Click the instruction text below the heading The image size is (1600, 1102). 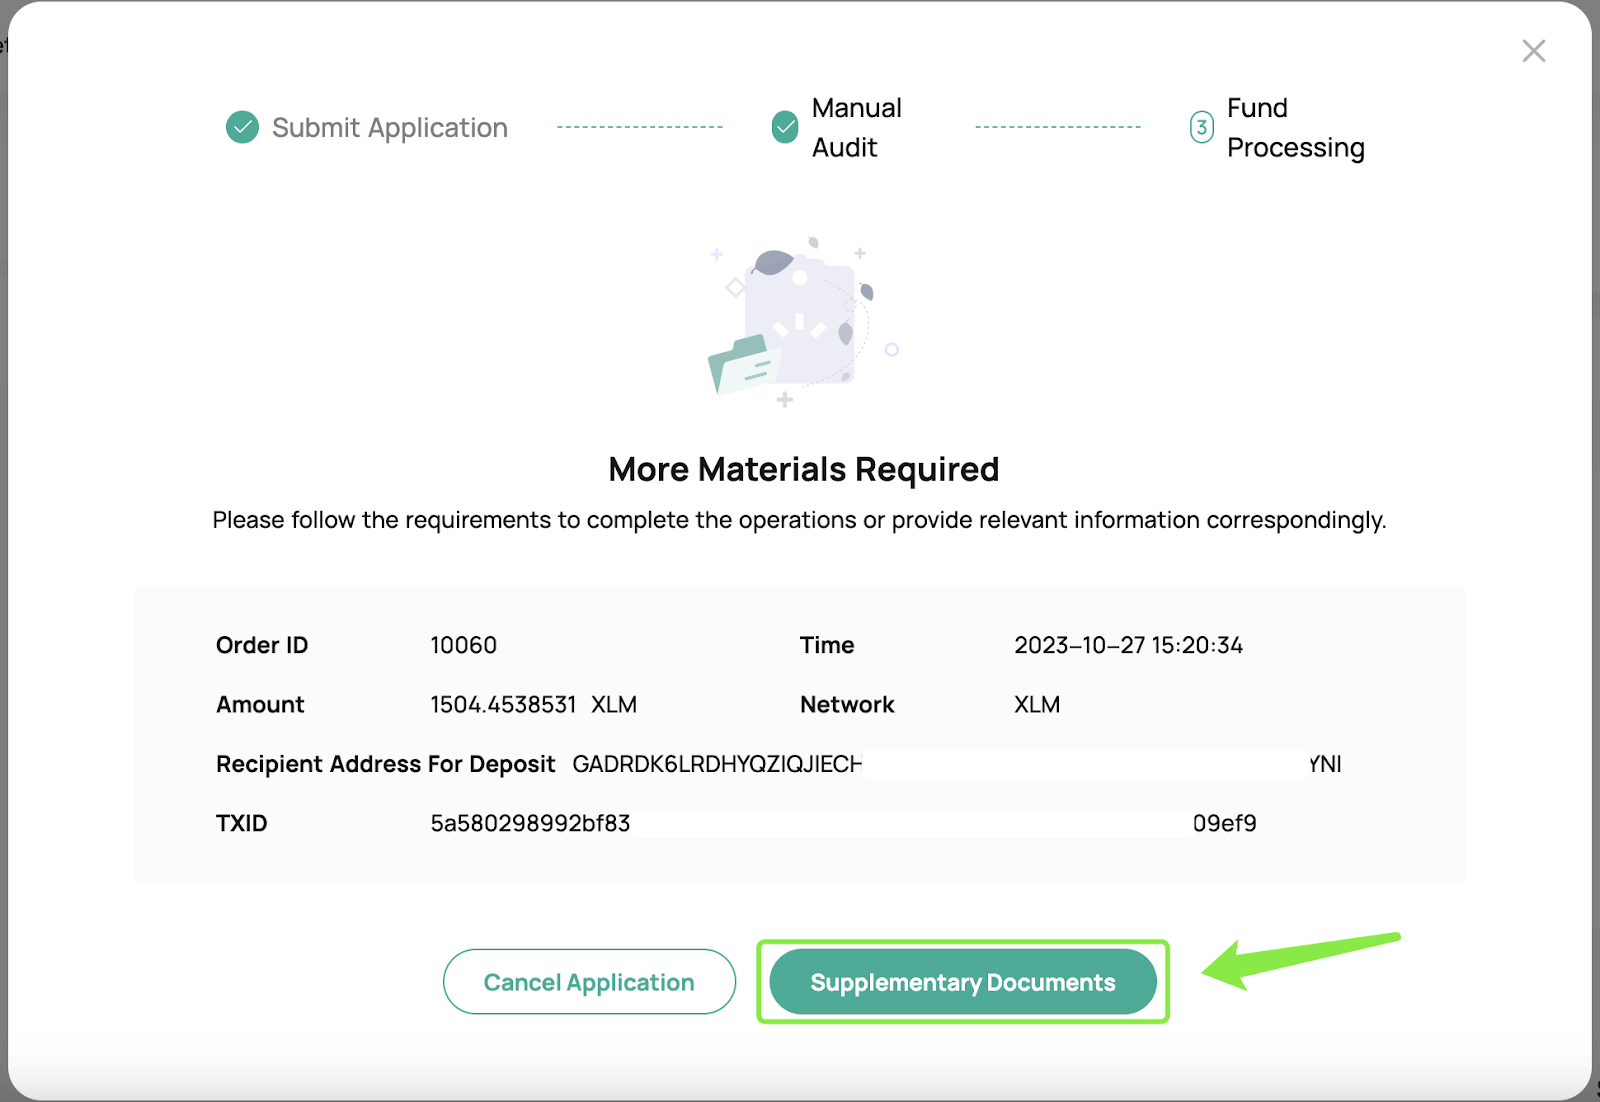point(799,520)
